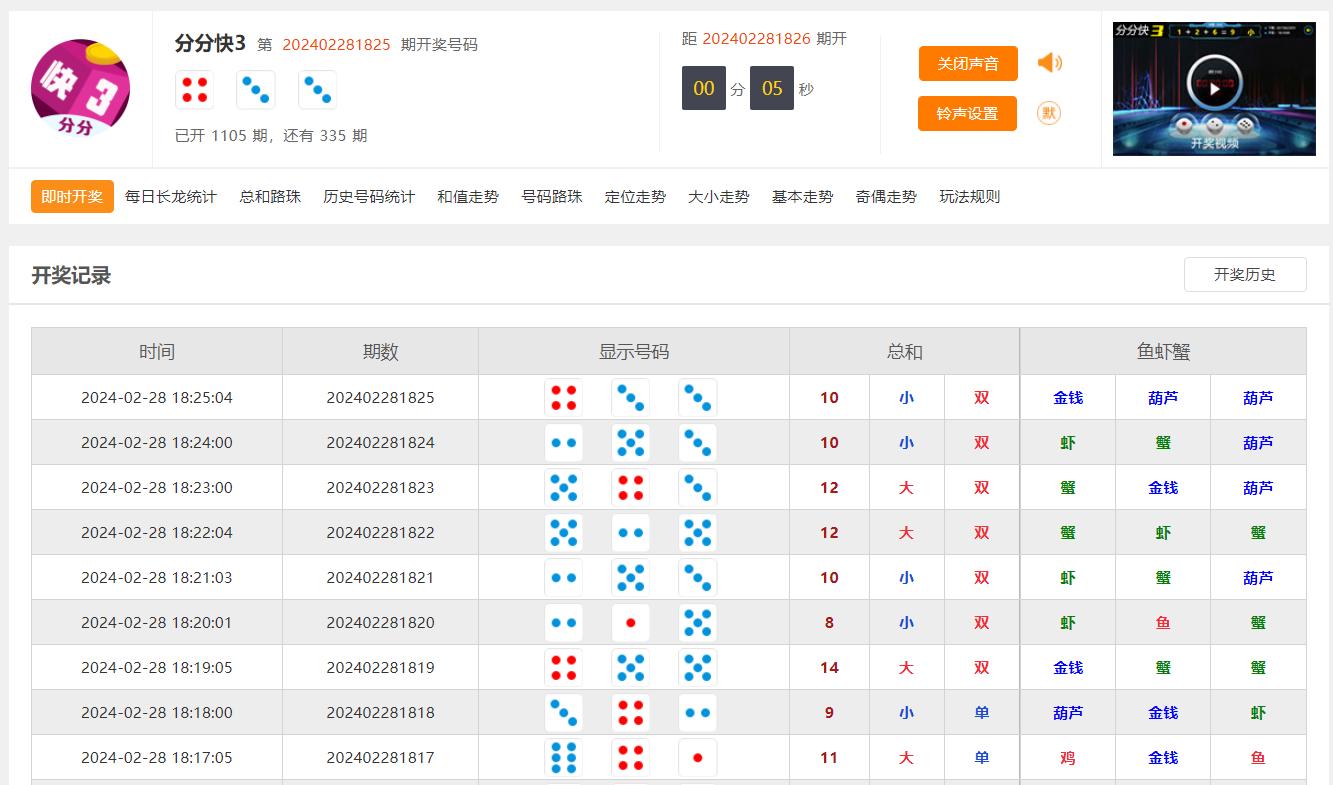Screen dimensions: 1333x785
Task: Select the 大小走势 tab
Action: [x=719, y=197]
